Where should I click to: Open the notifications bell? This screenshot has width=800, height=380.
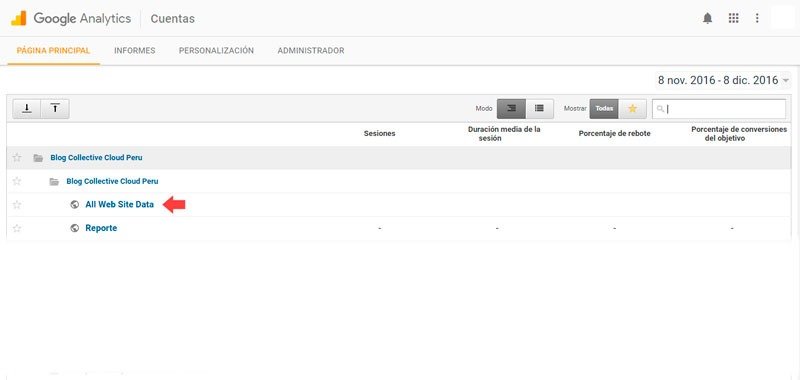(707, 18)
